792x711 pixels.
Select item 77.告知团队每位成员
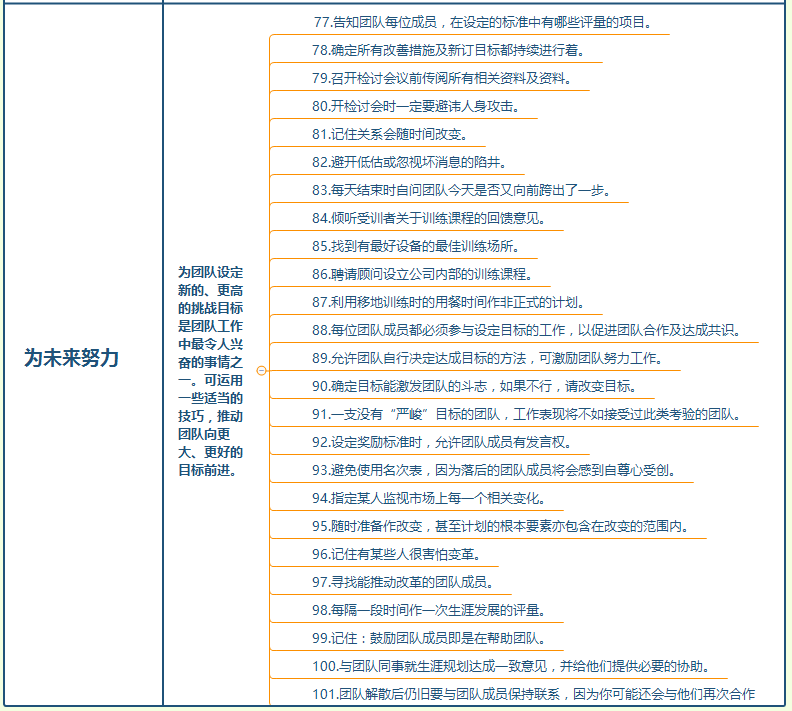pos(483,22)
